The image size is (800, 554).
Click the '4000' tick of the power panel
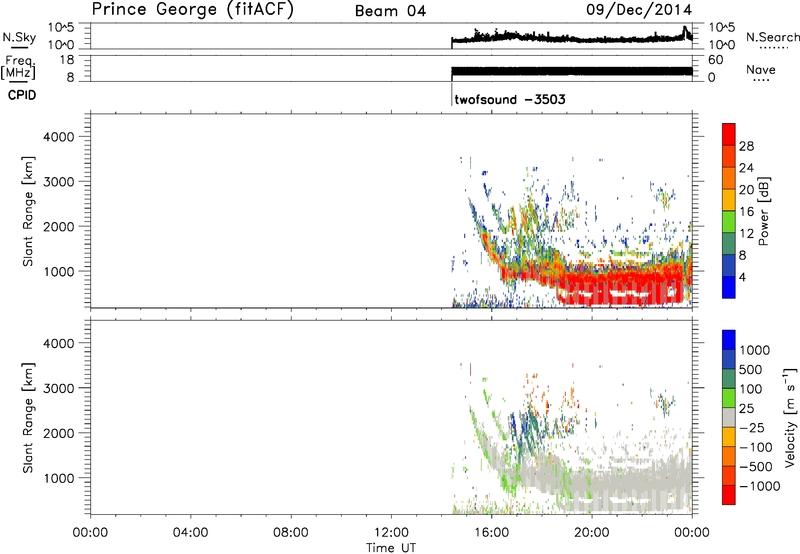pyautogui.click(x=59, y=137)
